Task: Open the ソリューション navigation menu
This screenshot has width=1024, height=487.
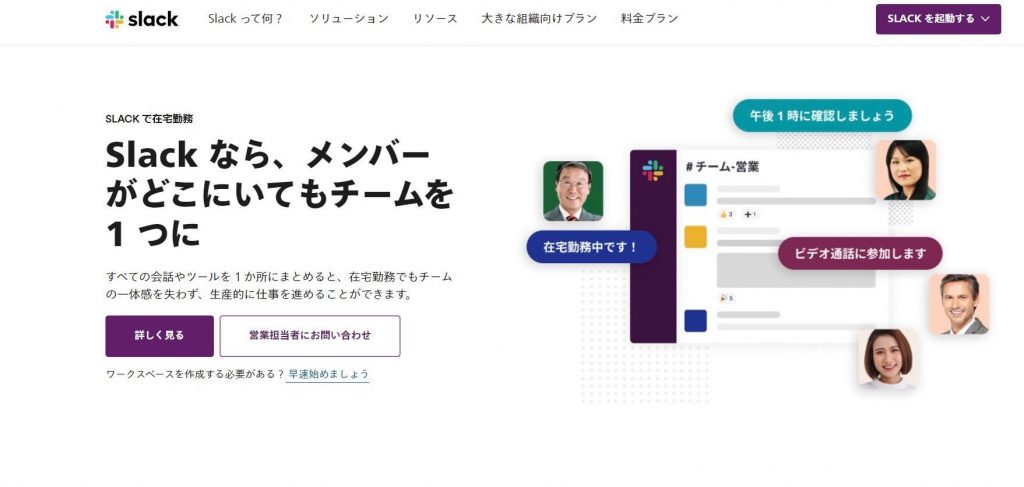Action: coord(348,19)
